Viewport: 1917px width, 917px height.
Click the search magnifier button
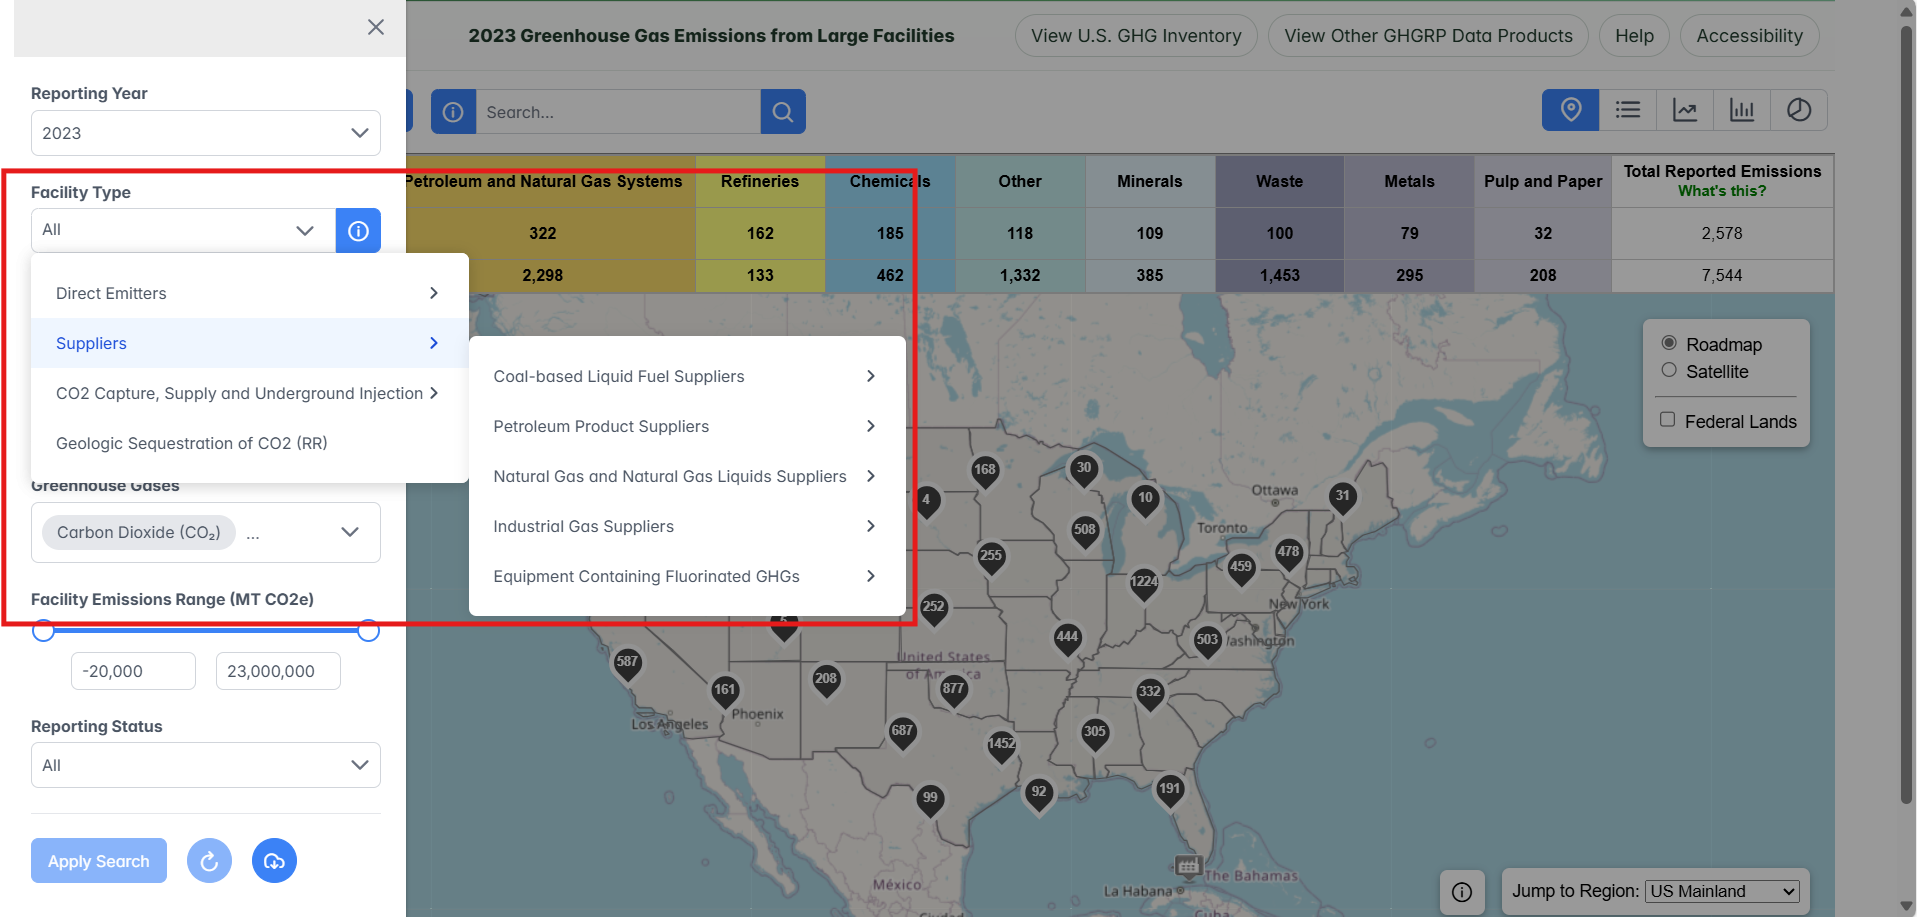(783, 112)
